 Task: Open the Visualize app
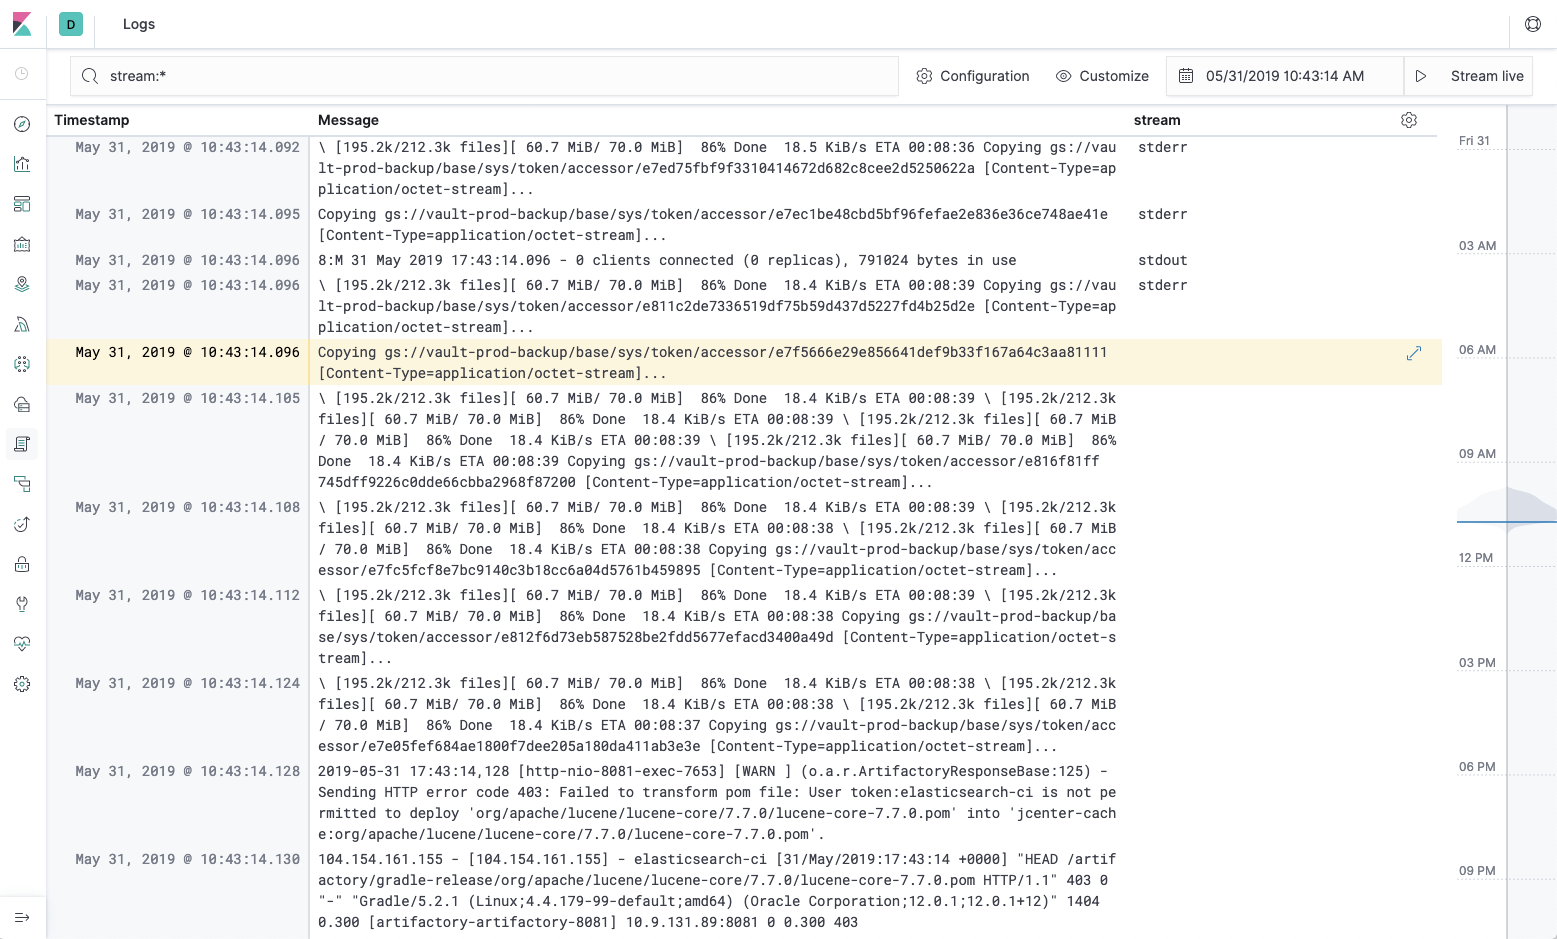(x=22, y=163)
